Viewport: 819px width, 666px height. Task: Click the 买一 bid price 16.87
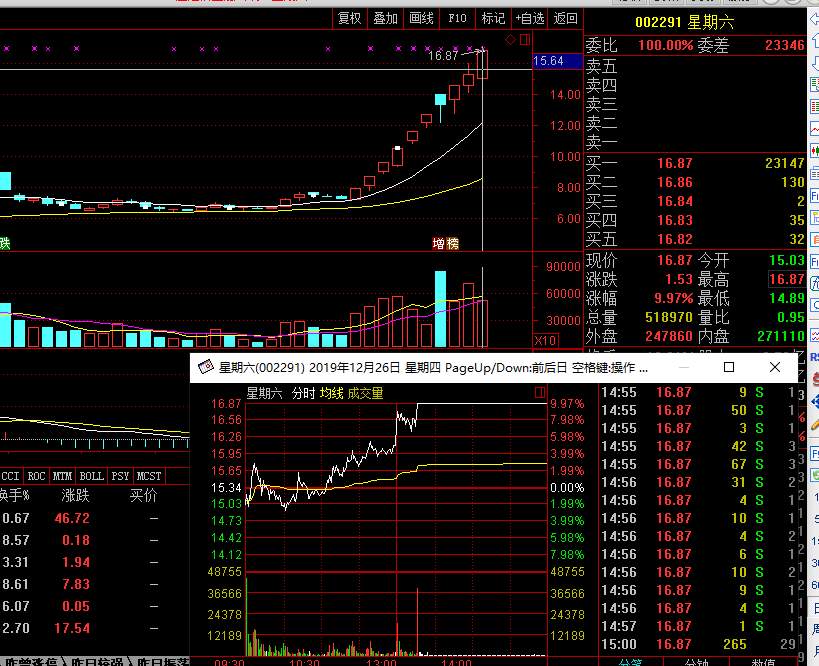(x=675, y=163)
